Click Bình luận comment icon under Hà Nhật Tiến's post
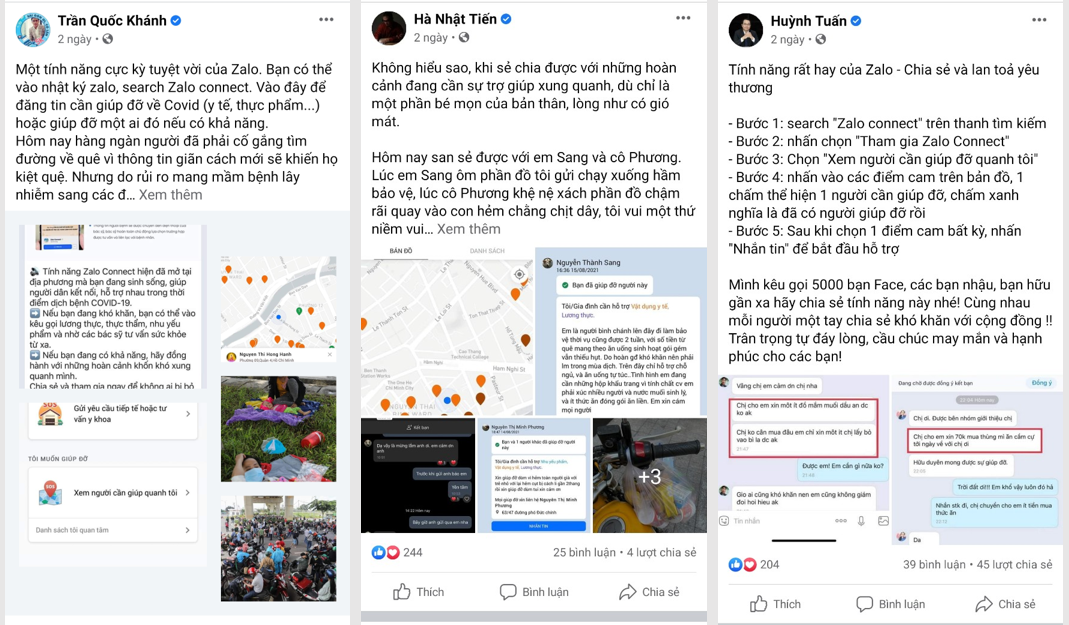 pyautogui.click(x=508, y=592)
